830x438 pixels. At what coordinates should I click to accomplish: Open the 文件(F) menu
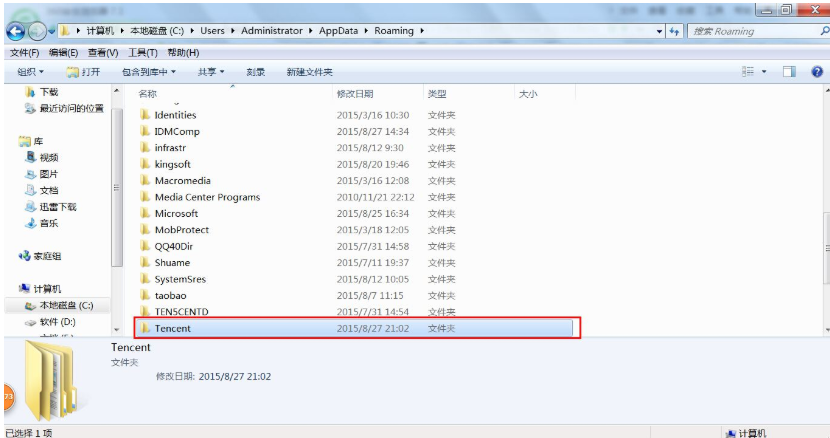[x=24, y=52]
